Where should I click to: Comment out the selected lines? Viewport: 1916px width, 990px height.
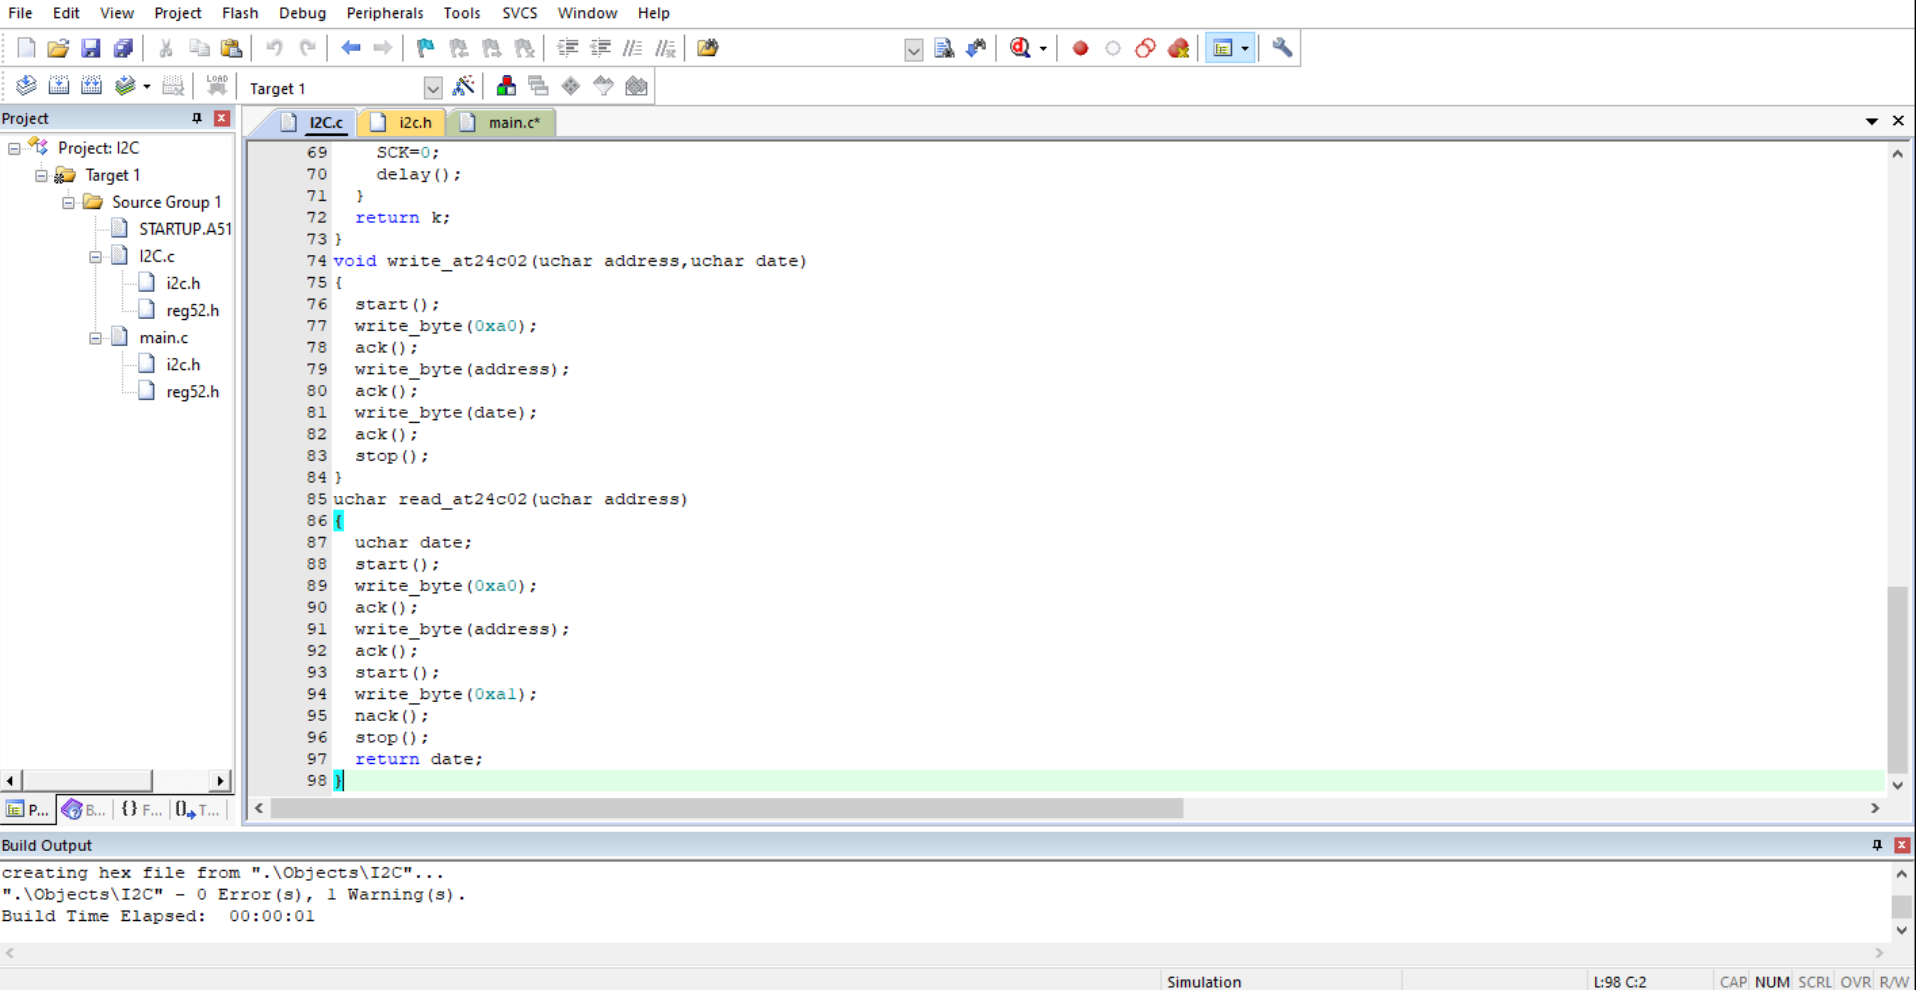tap(633, 48)
